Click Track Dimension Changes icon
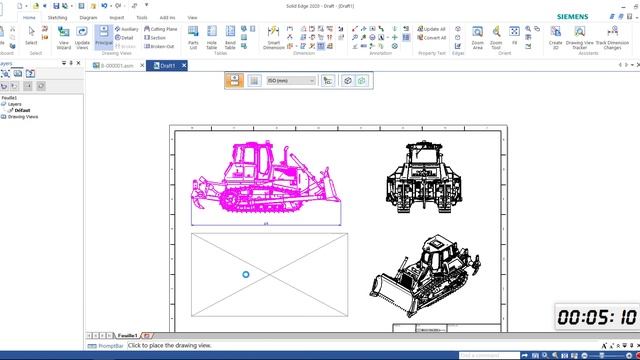This screenshot has width=640, height=360. [612, 38]
